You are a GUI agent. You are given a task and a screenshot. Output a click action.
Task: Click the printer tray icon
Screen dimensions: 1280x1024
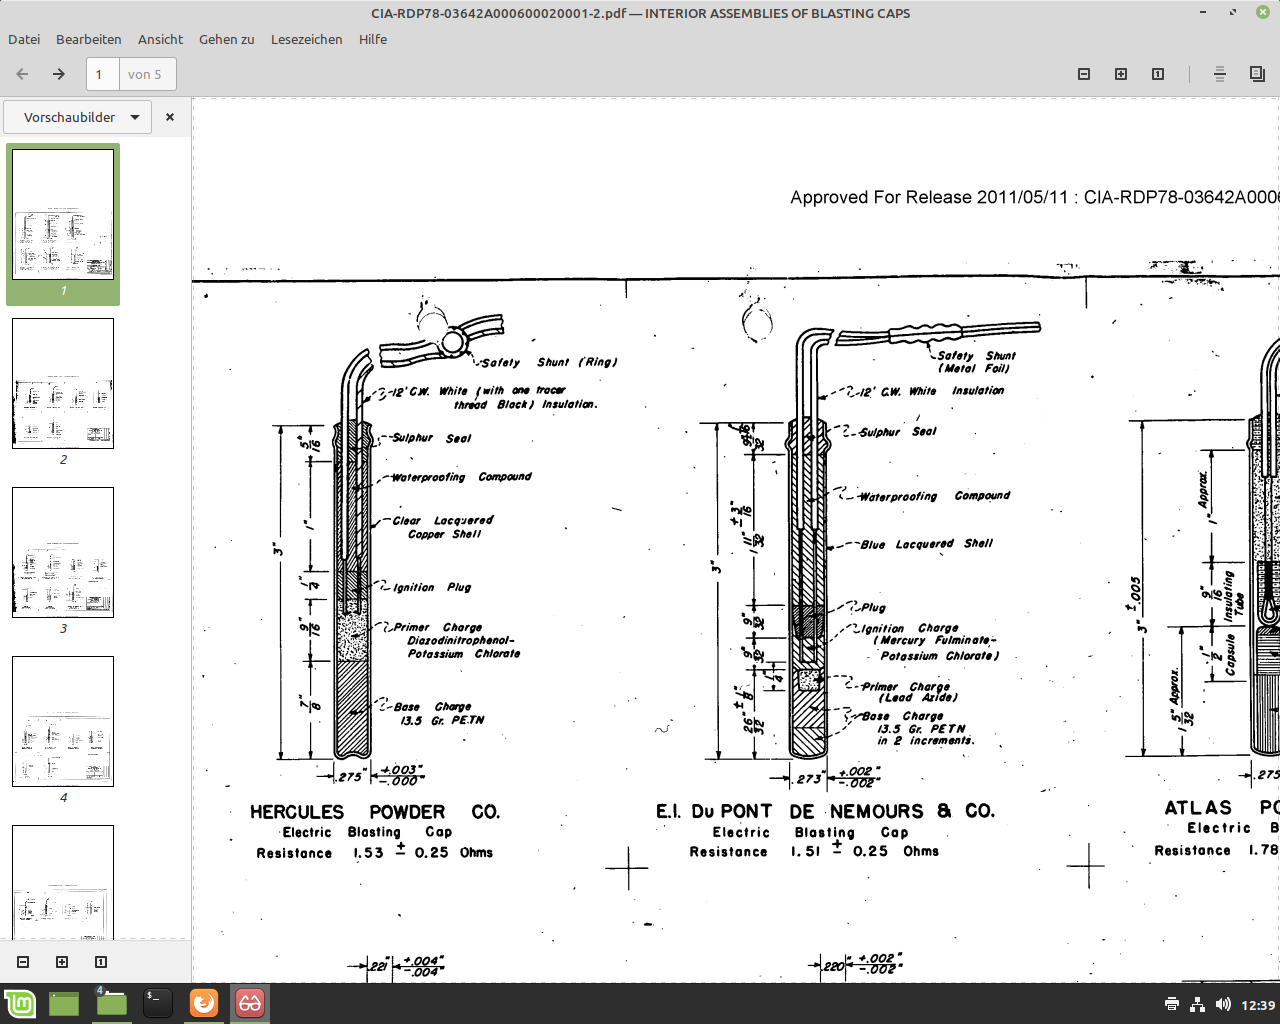tap(1172, 1004)
